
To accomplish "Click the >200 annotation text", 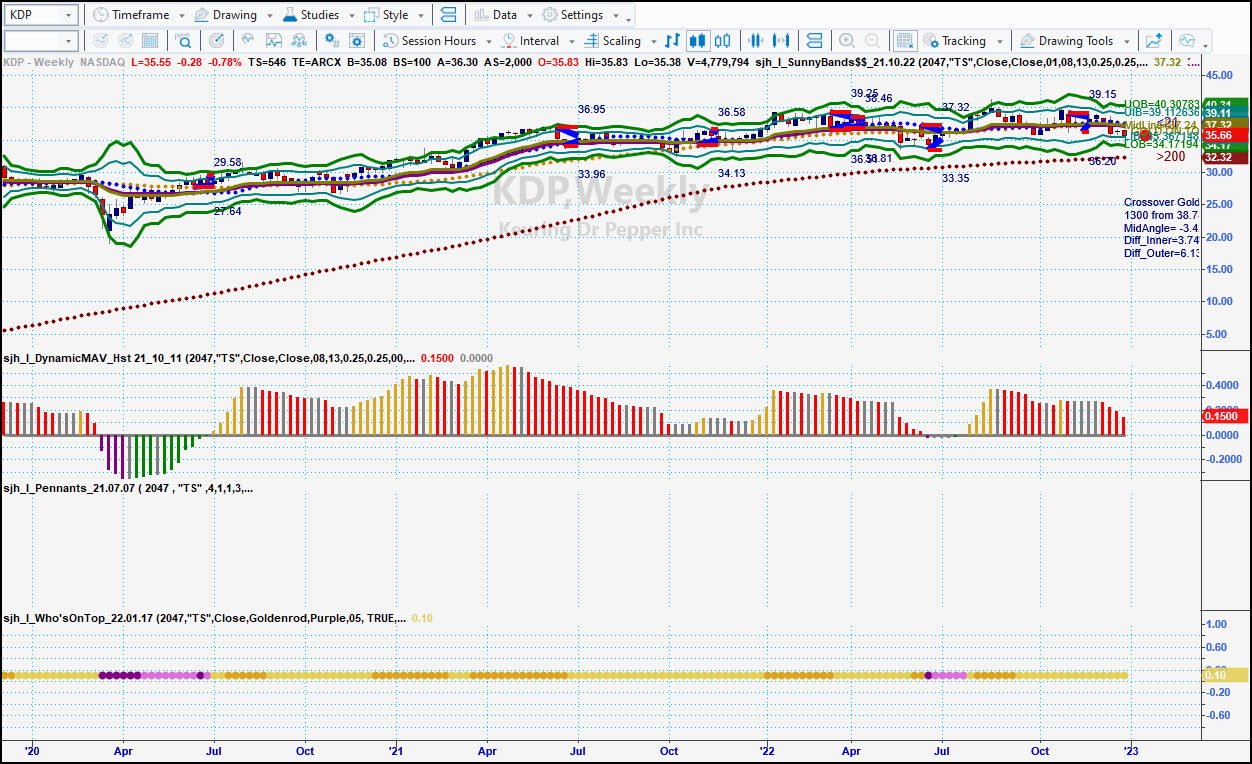I will (x=1171, y=156).
